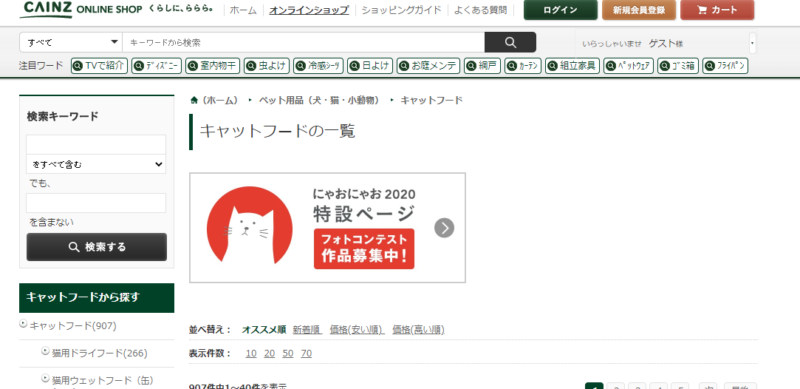Sort by 価格(高い順)
This screenshot has width=800, height=389.
(418, 330)
